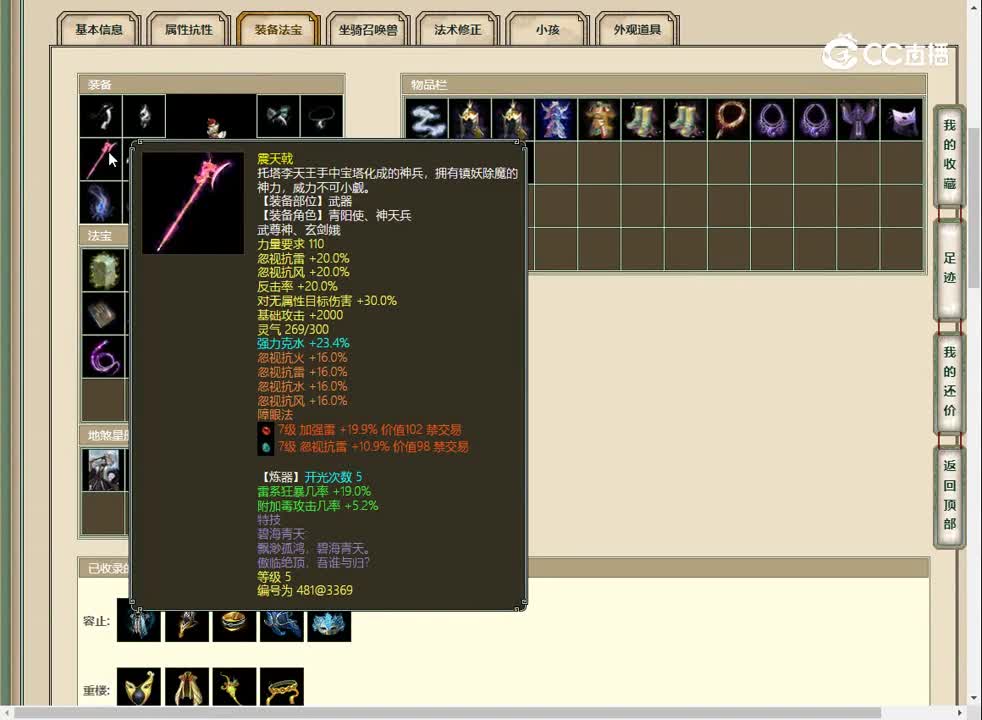Click the grey necklace slot in 装备
Image resolution: width=982 pixels, height=720 pixels.
coord(322,116)
